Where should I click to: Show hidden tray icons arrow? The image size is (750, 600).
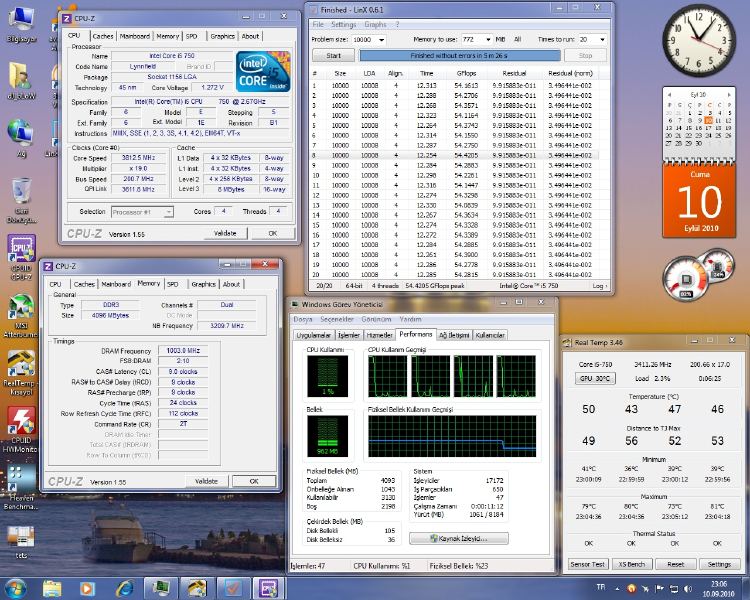tap(618, 589)
